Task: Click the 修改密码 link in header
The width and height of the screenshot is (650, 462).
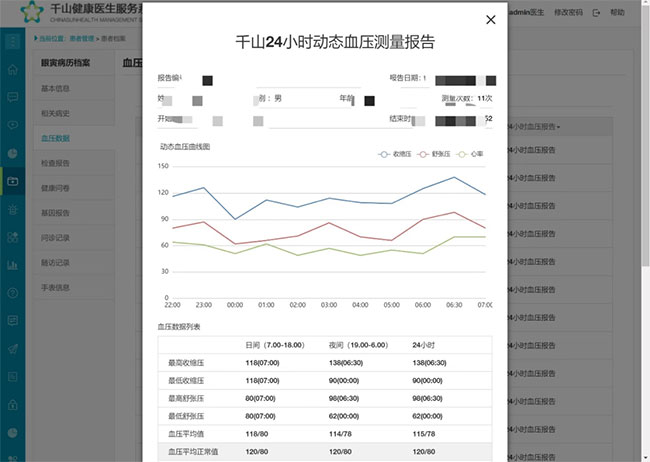Action: [x=568, y=12]
